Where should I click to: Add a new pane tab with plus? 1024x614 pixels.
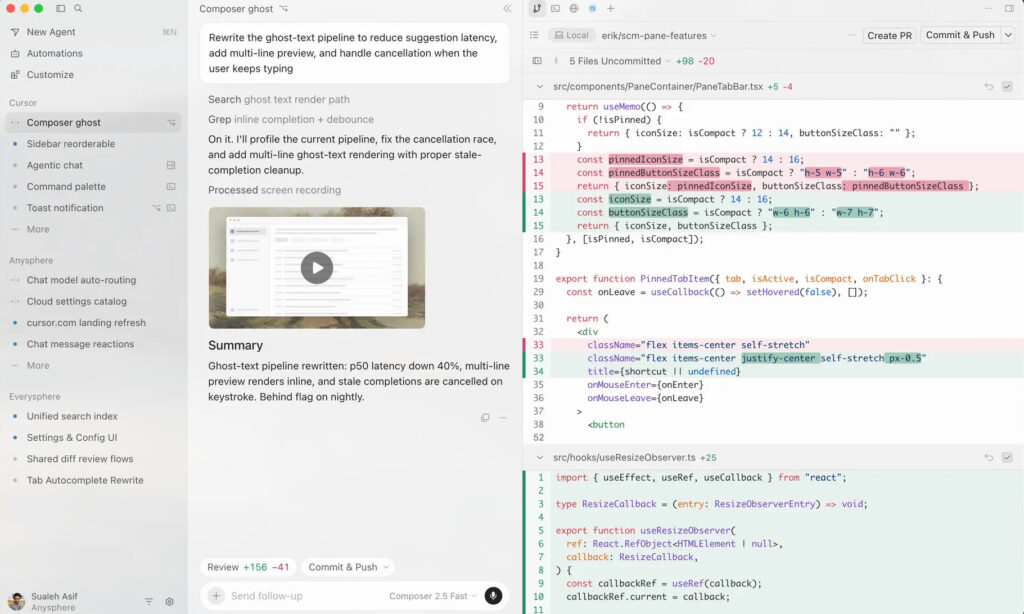pos(611,8)
